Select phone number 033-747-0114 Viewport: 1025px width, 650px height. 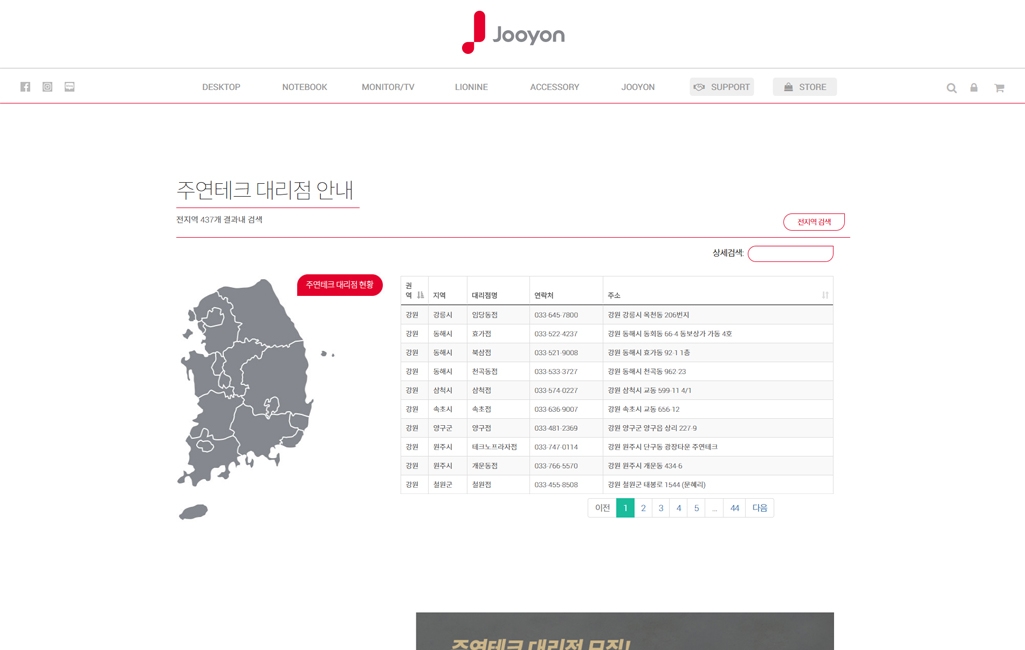click(x=556, y=447)
